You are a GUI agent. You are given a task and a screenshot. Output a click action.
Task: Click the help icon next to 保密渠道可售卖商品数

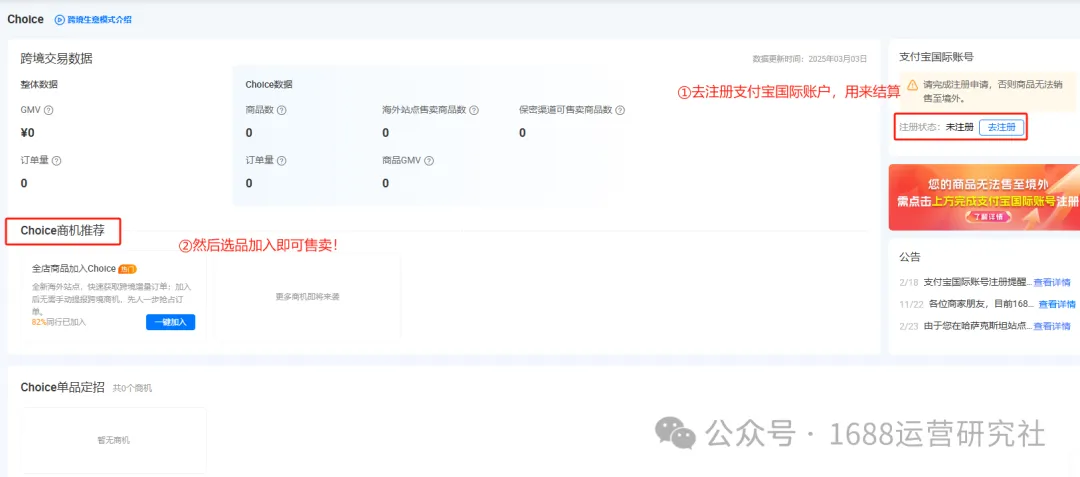pos(620,110)
